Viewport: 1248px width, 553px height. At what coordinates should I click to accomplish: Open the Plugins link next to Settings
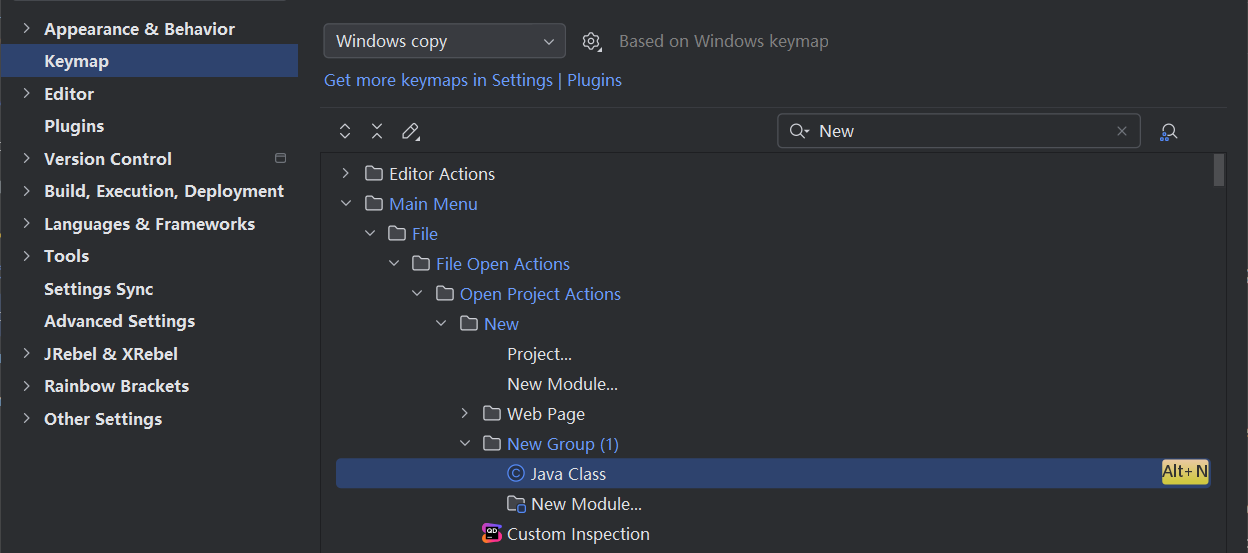click(x=594, y=80)
